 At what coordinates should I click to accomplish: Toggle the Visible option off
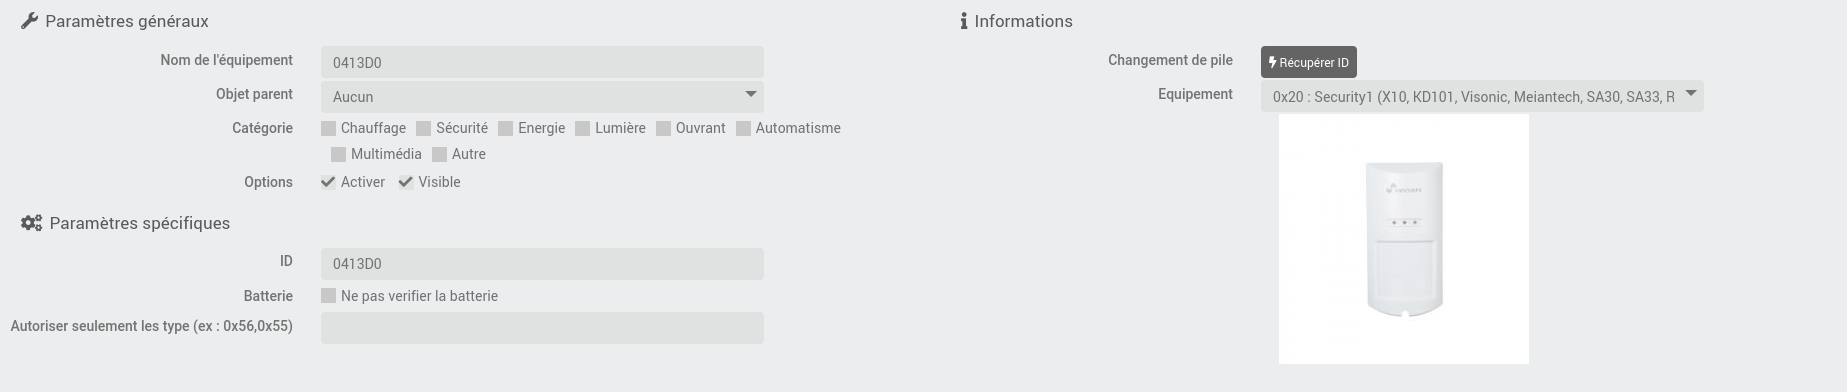tap(405, 182)
